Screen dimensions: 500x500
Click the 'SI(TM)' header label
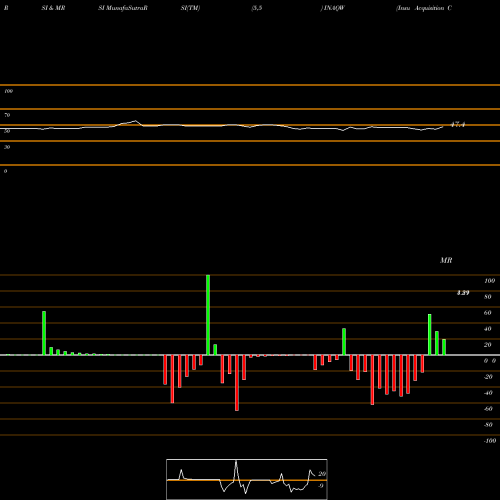pos(190,8)
